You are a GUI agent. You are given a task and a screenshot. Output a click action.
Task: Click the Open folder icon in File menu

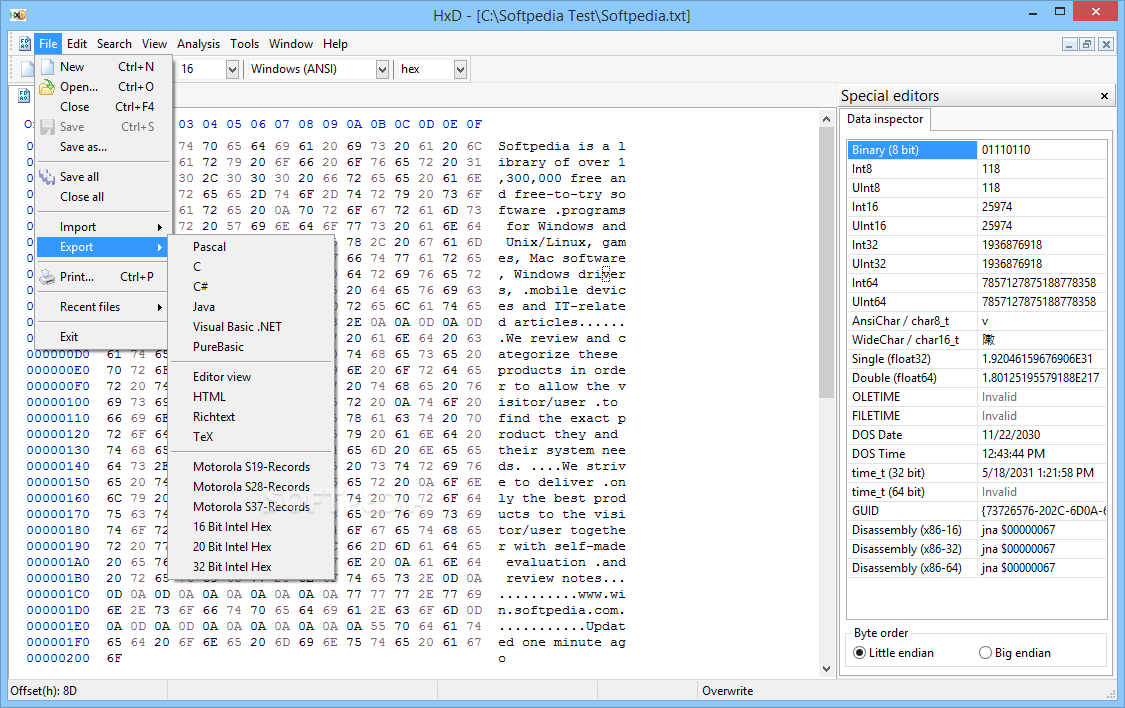point(47,87)
